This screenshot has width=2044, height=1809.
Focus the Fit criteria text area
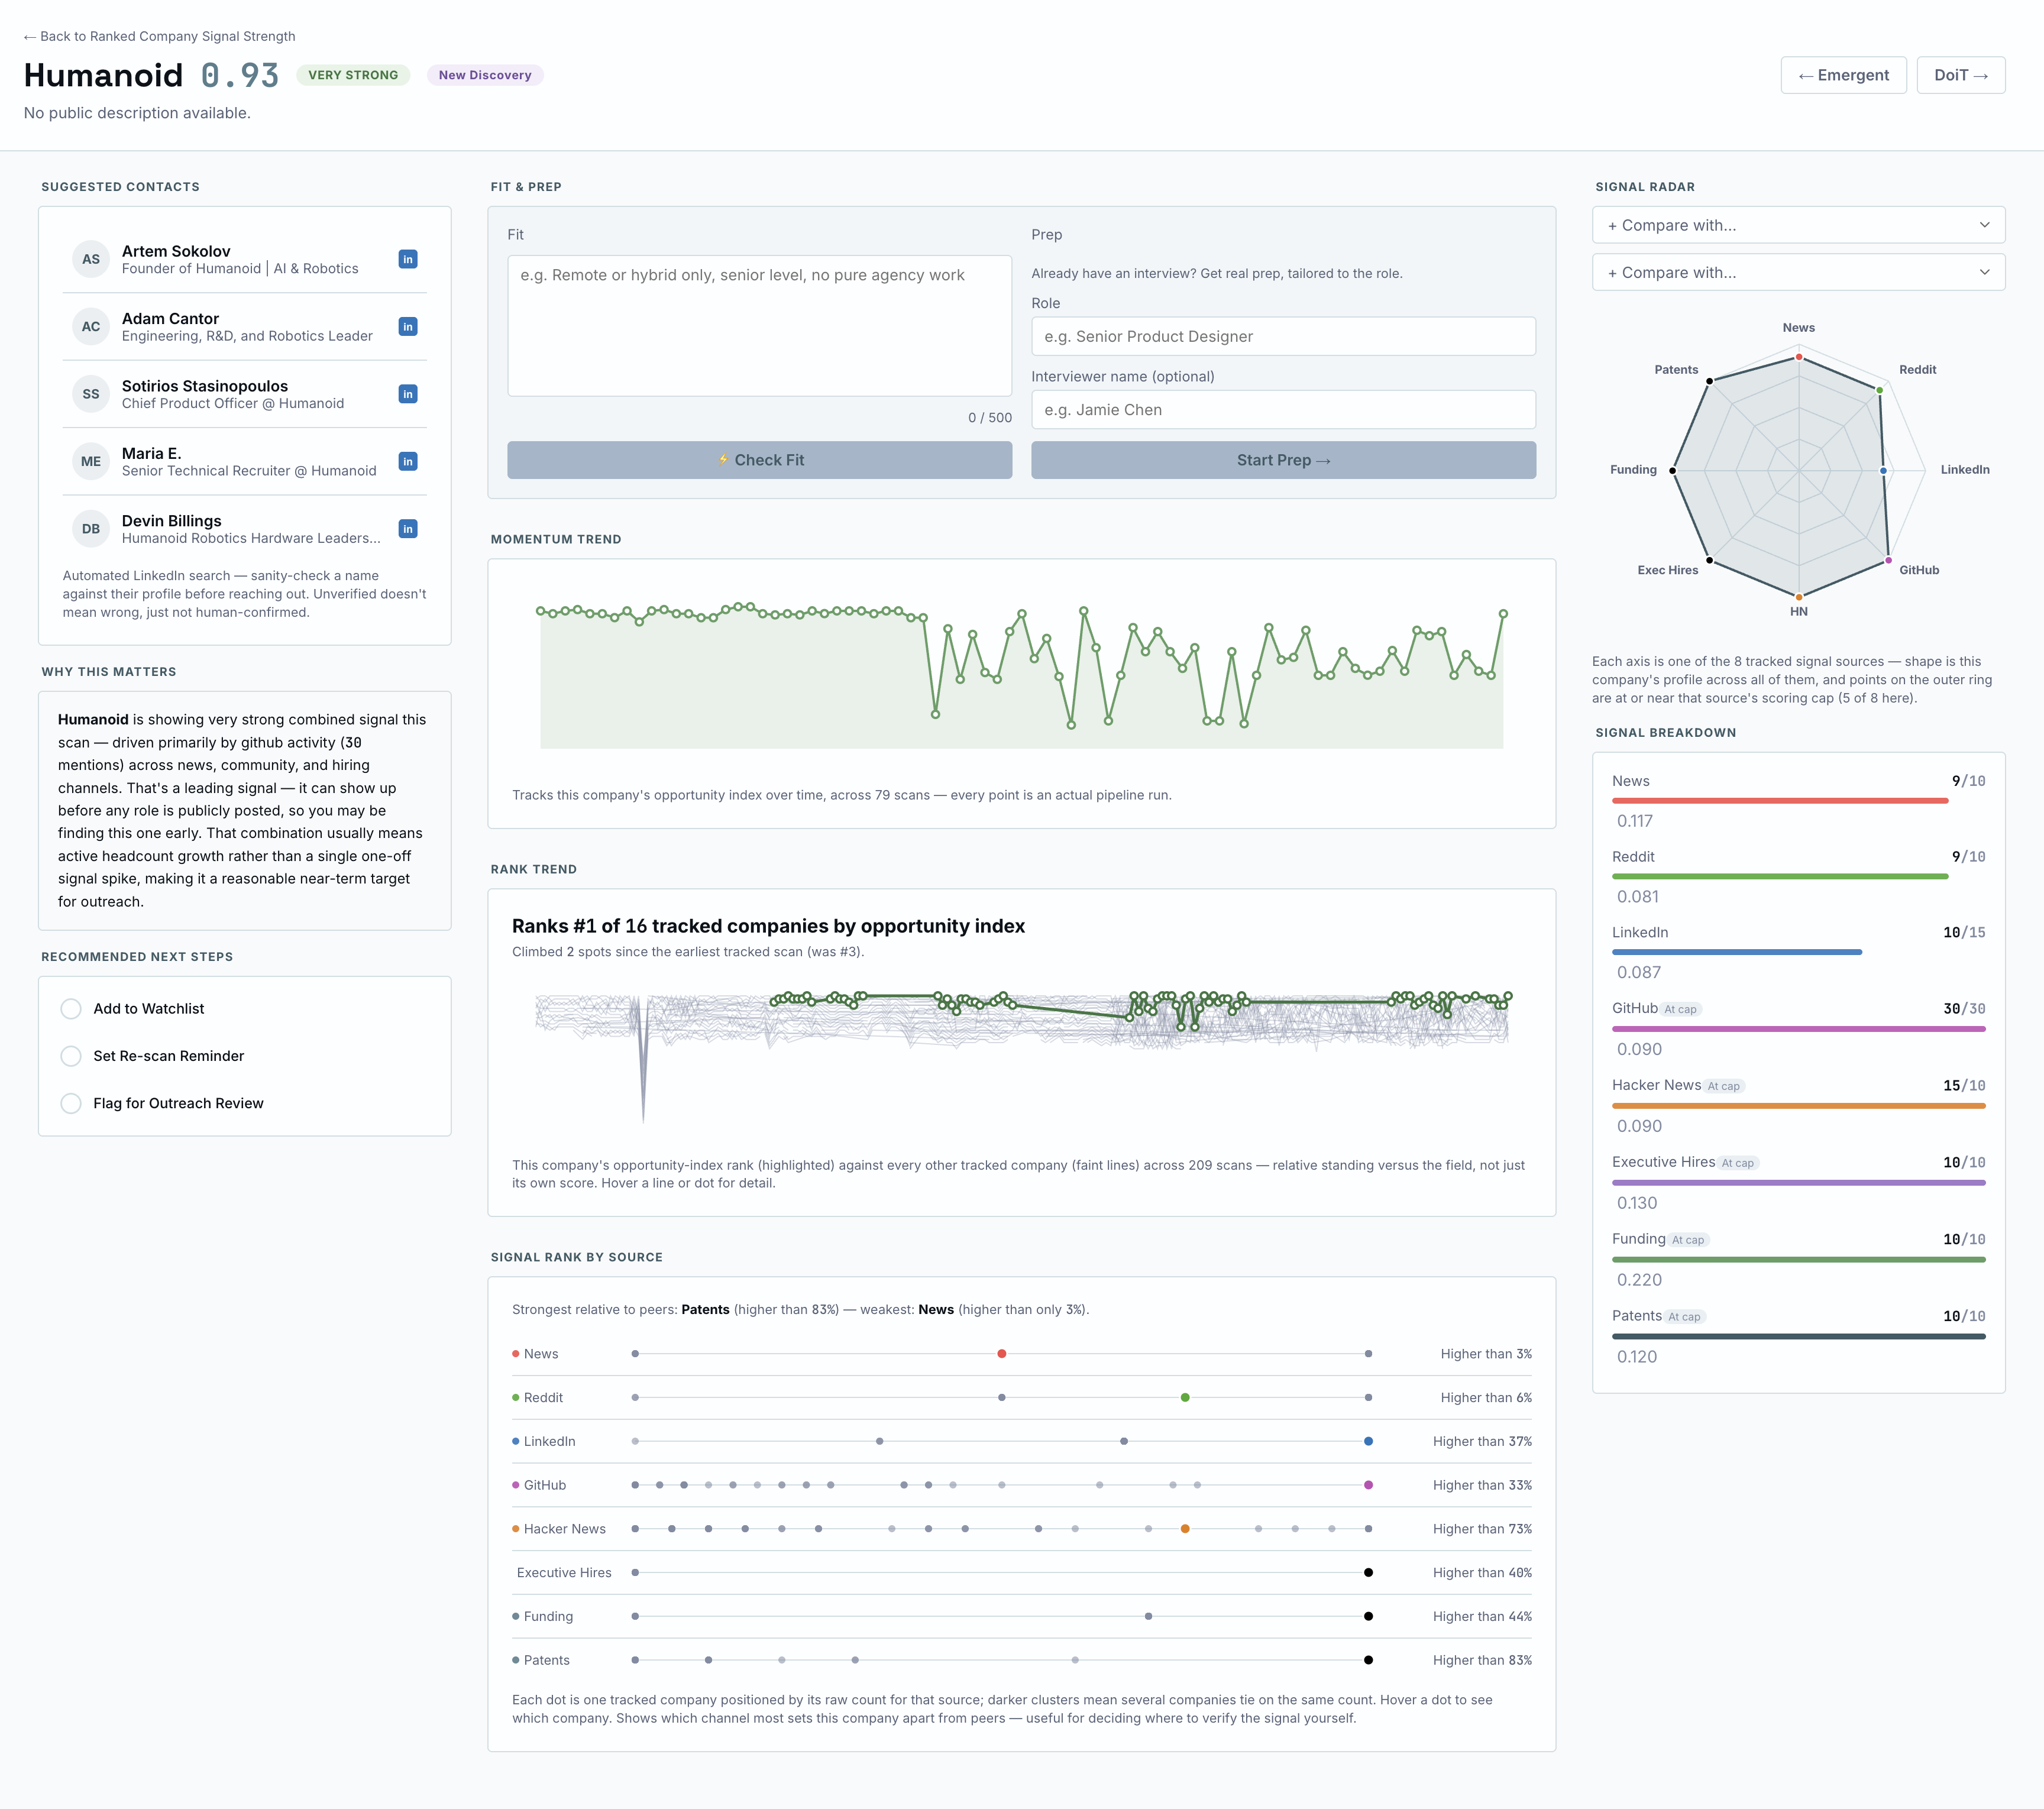[x=759, y=326]
